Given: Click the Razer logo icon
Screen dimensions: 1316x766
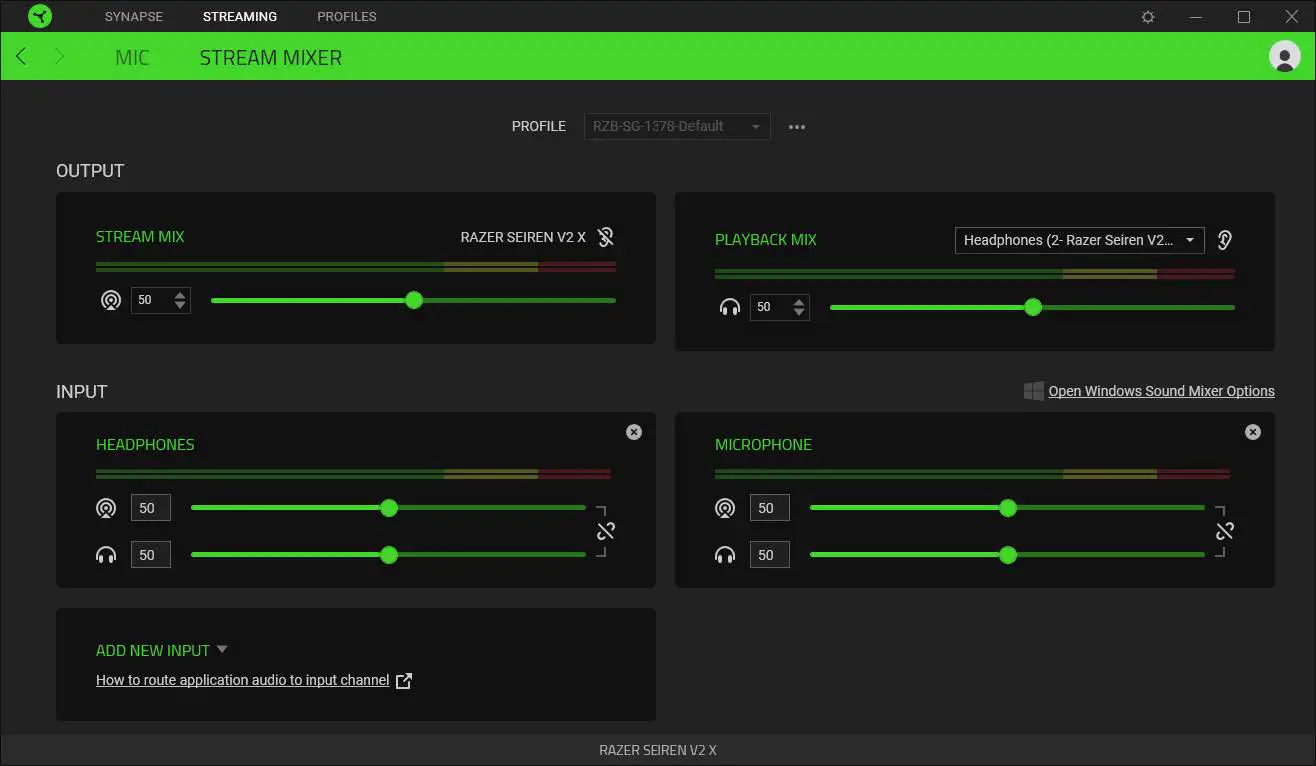Looking at the screenshot, I should [x=40, y=16].
